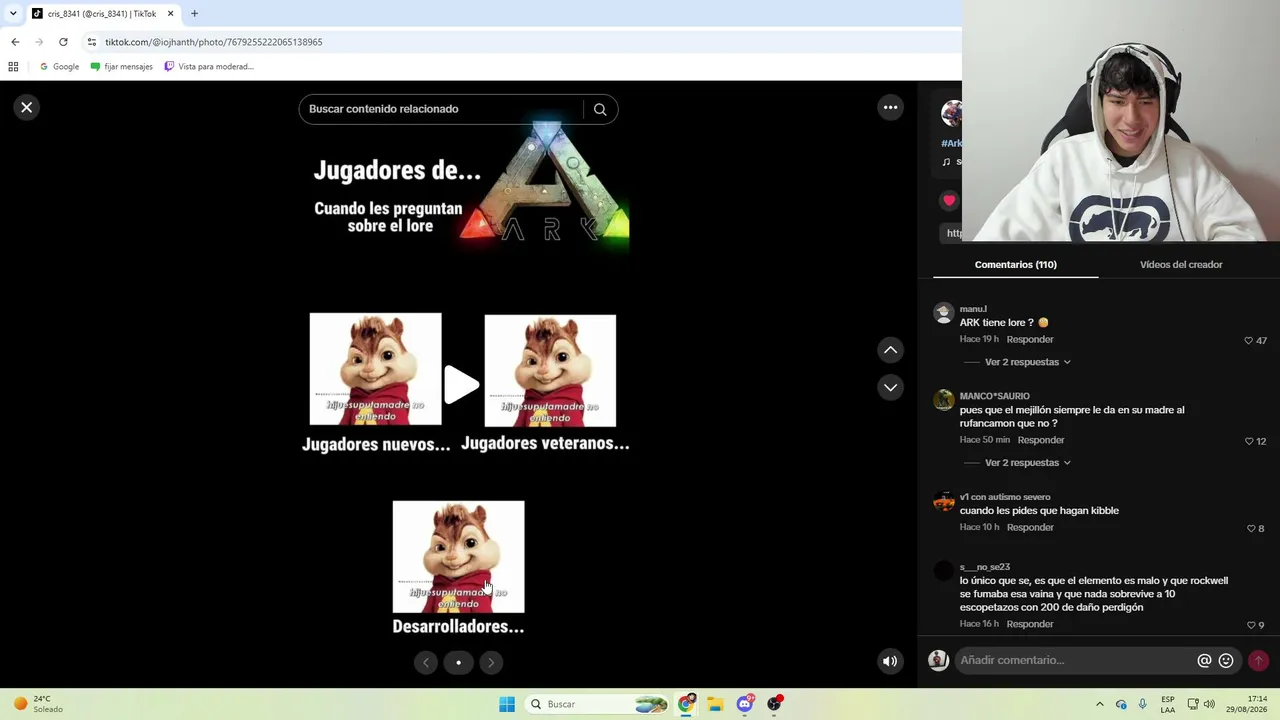Click the 'Desarrolladores...' chipmunk image
Image resolution: width=1280 pixels, height=720 pixels.
point(458,557)
